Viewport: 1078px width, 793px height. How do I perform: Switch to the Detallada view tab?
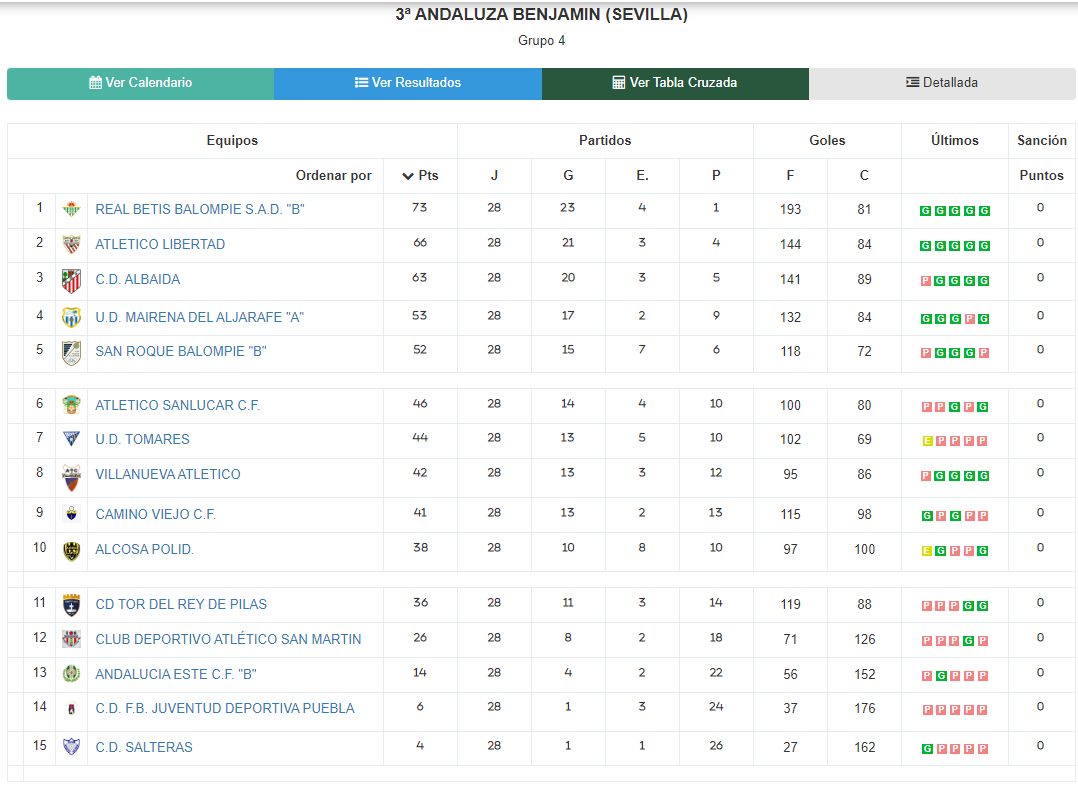click(942, 83)
